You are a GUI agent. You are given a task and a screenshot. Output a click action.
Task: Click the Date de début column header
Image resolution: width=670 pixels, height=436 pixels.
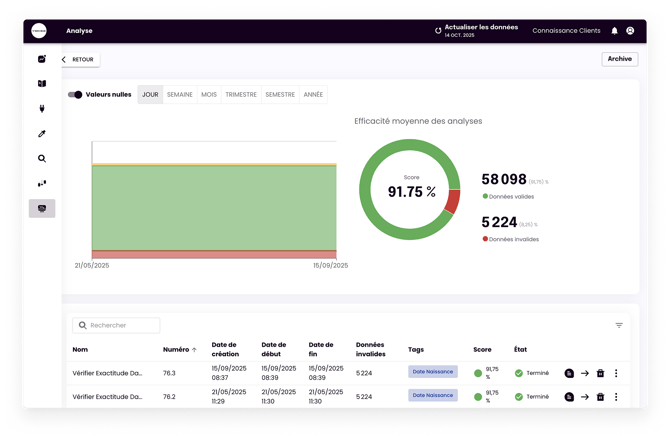click(x=273, y=349)
